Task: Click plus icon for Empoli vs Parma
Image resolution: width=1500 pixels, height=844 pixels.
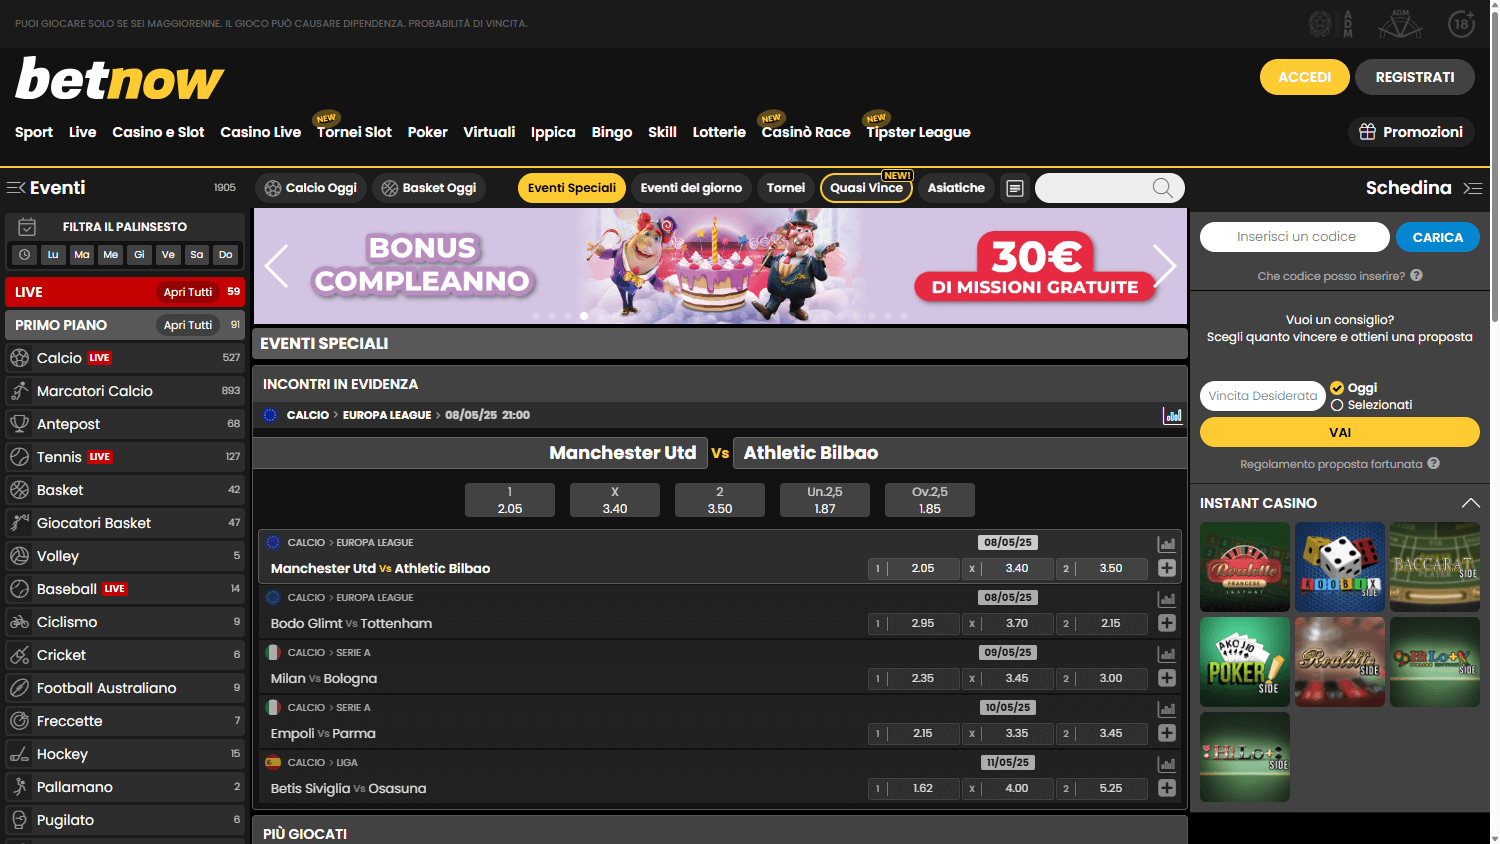Action: 1166,733
